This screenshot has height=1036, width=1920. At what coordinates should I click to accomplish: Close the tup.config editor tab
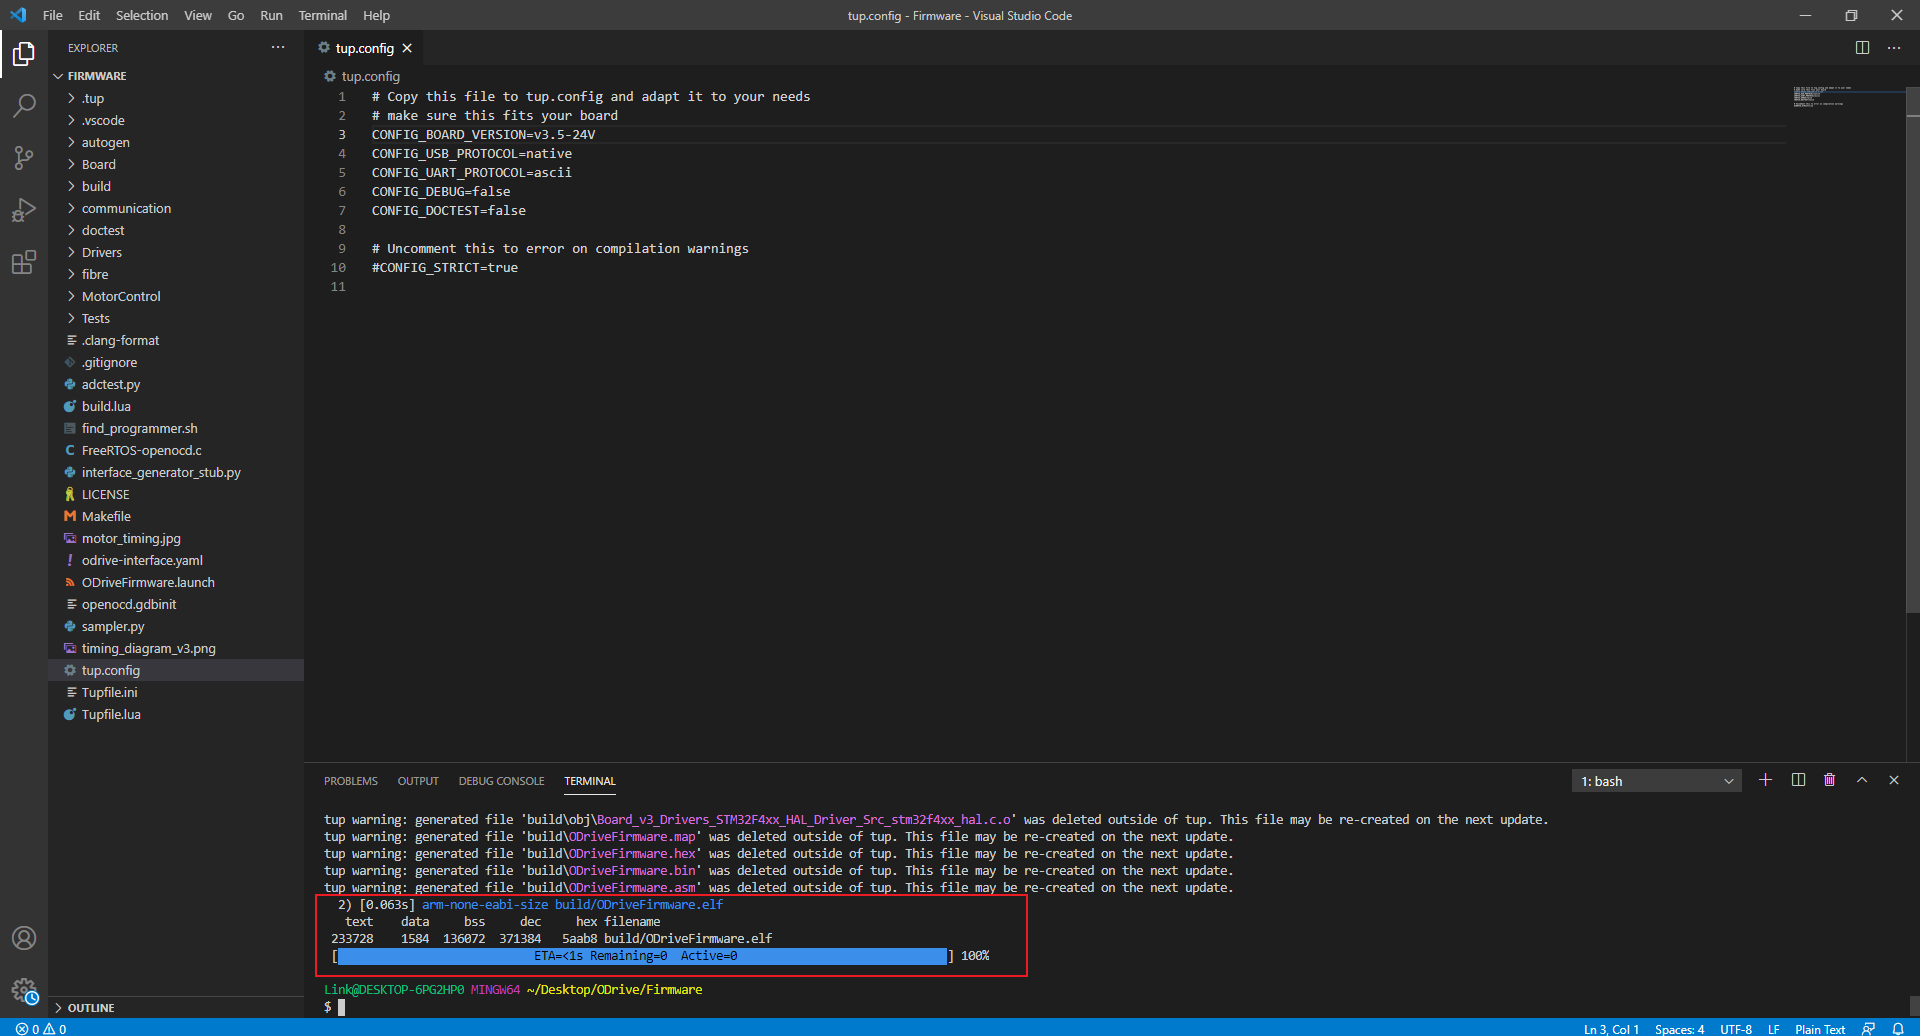(x=407, y=48)
